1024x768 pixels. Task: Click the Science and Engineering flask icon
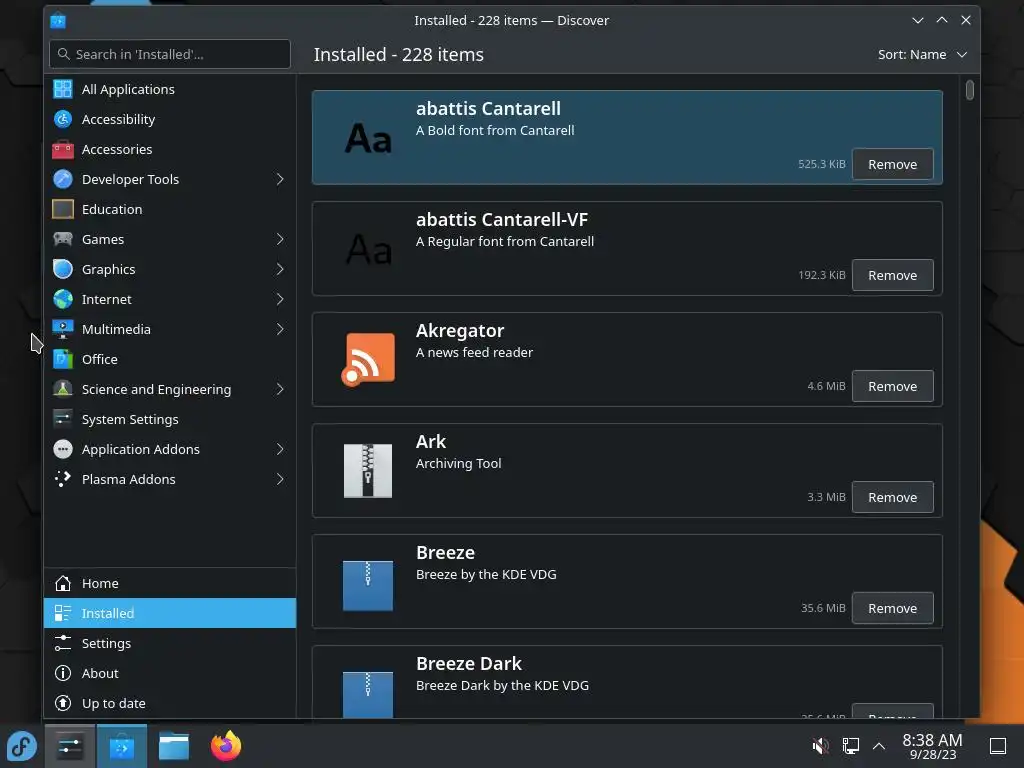tap(63, 389)
